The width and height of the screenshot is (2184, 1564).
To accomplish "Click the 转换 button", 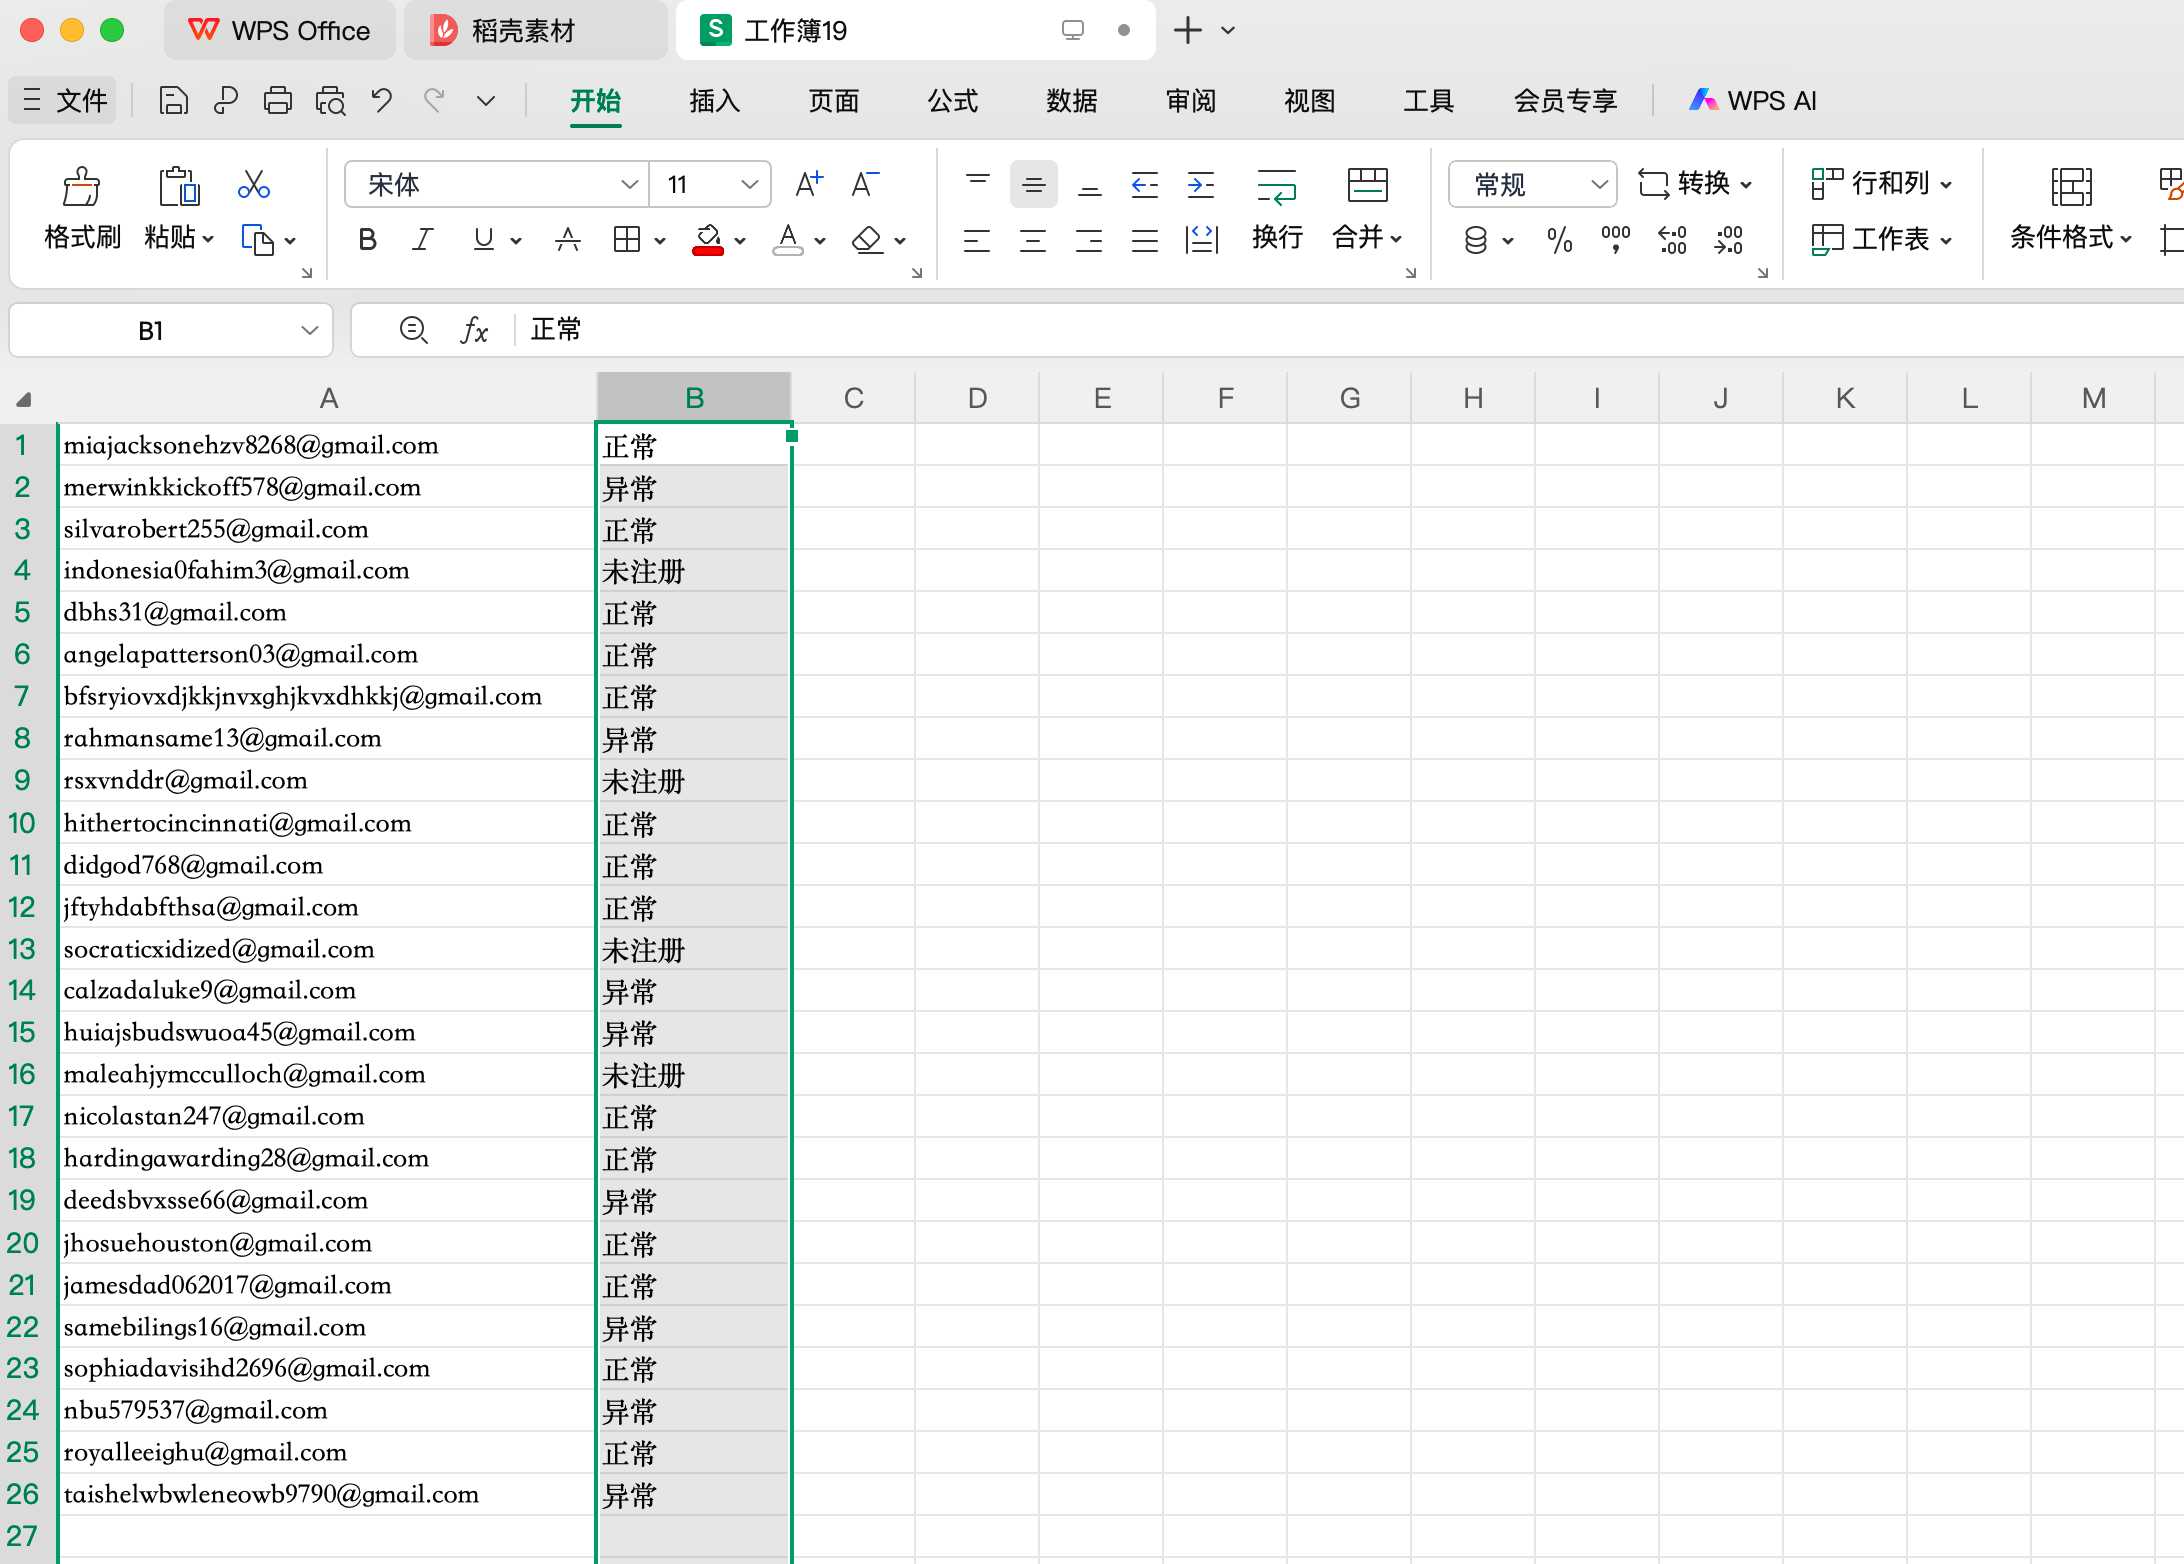I will point(1695,184).
